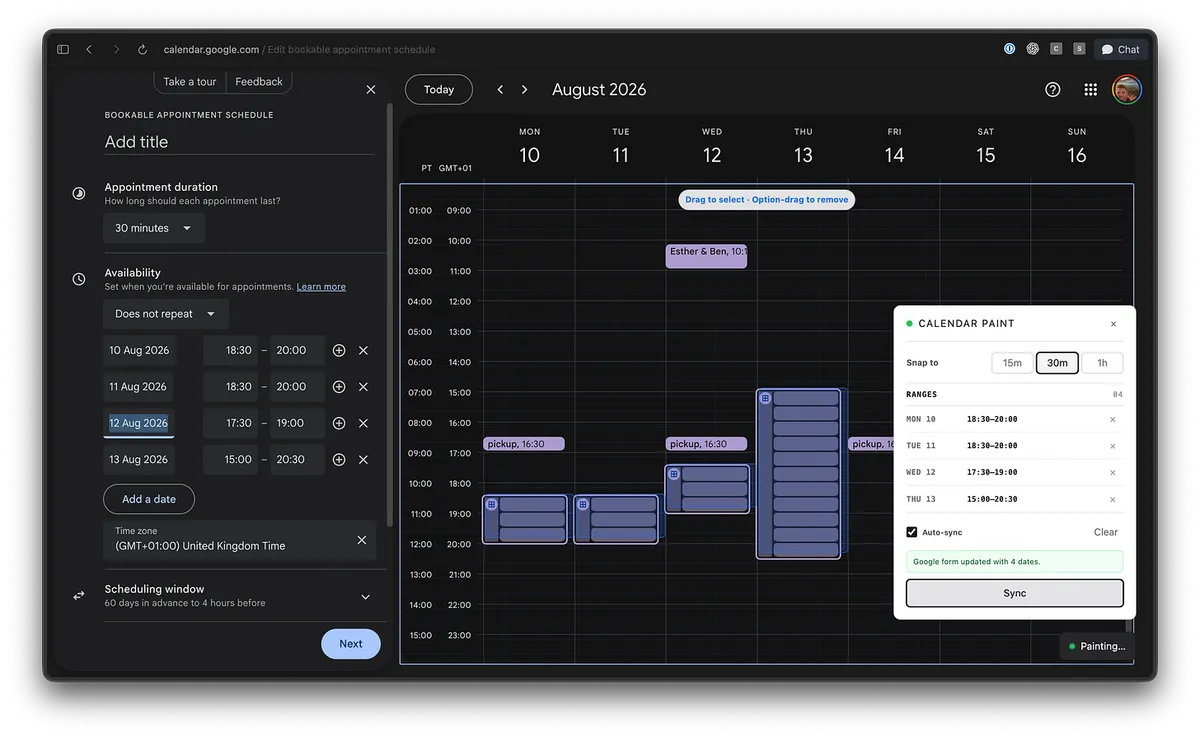Open the 30 minutes duration dropdown
This screenshot has height=738, width=1200.
click(x=154, y=228)
